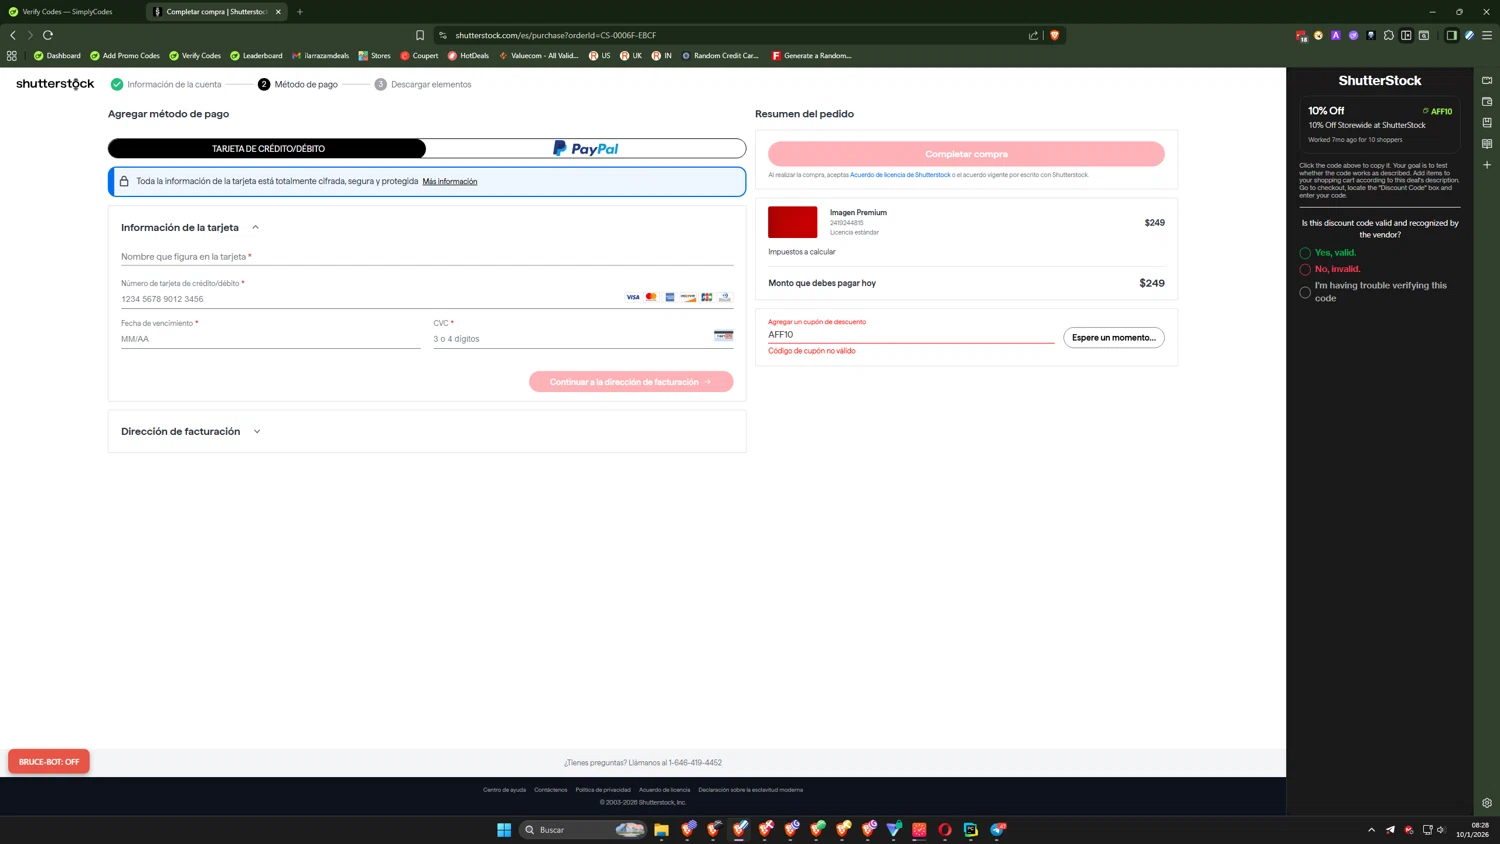1500x844 pixels.
Task: Click the 'Método de pago' step
Action: click(x=297, y=85)
